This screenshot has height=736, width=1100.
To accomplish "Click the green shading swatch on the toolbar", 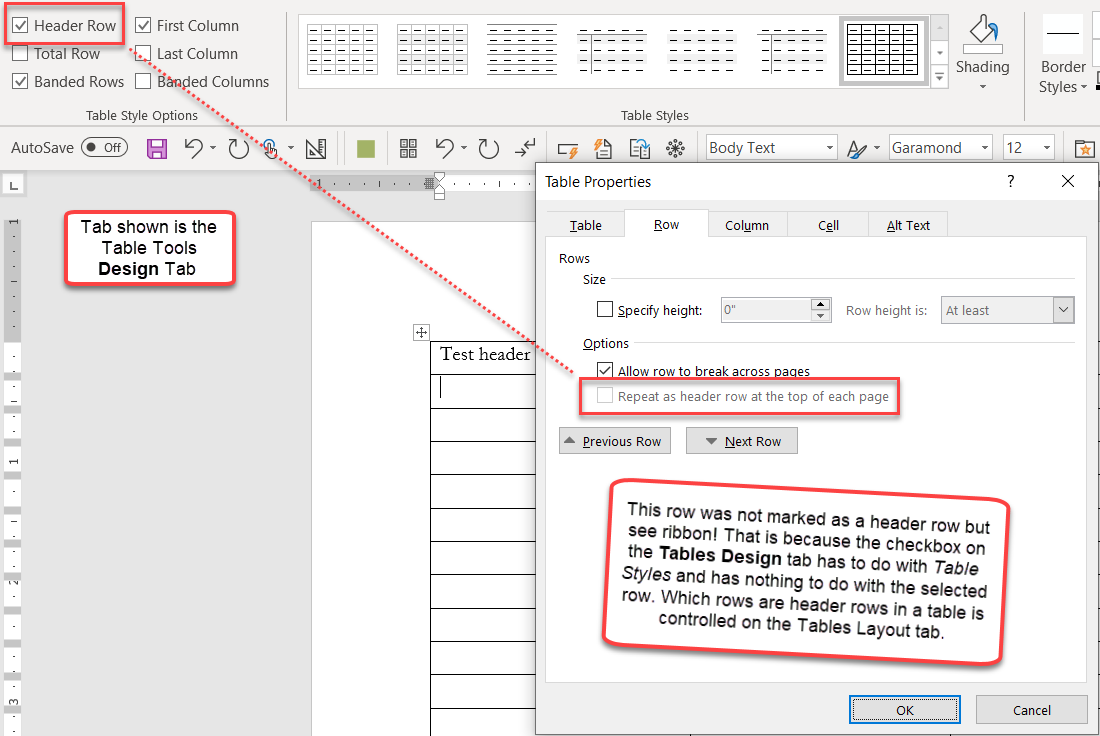I will coord(365,147).
